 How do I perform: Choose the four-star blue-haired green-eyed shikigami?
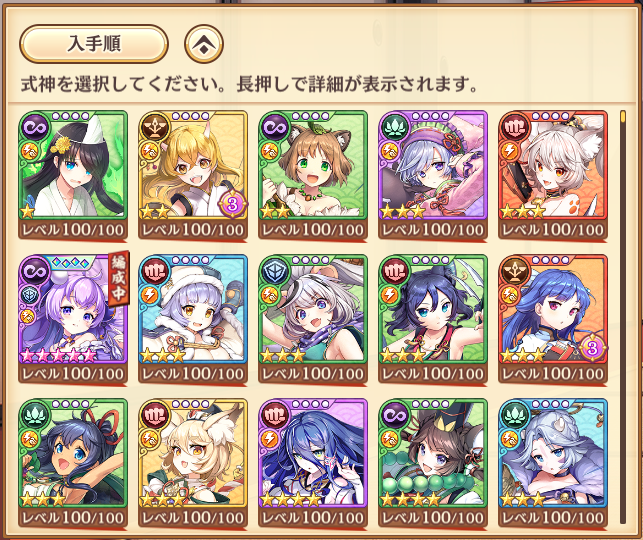[313, 463]
